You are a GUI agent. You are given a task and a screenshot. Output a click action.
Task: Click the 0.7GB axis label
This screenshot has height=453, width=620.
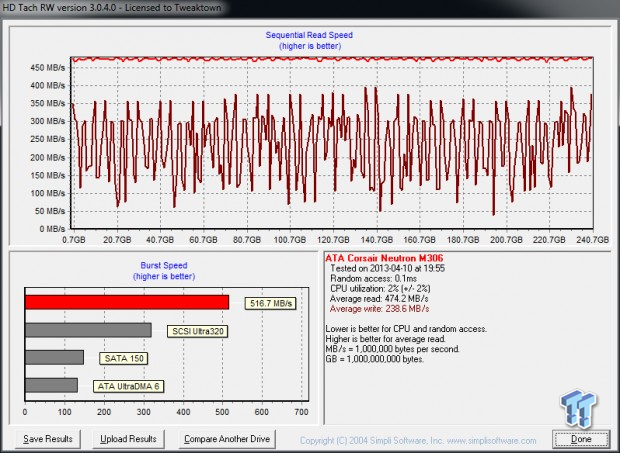pyautogui.click(x=74, y=240)
